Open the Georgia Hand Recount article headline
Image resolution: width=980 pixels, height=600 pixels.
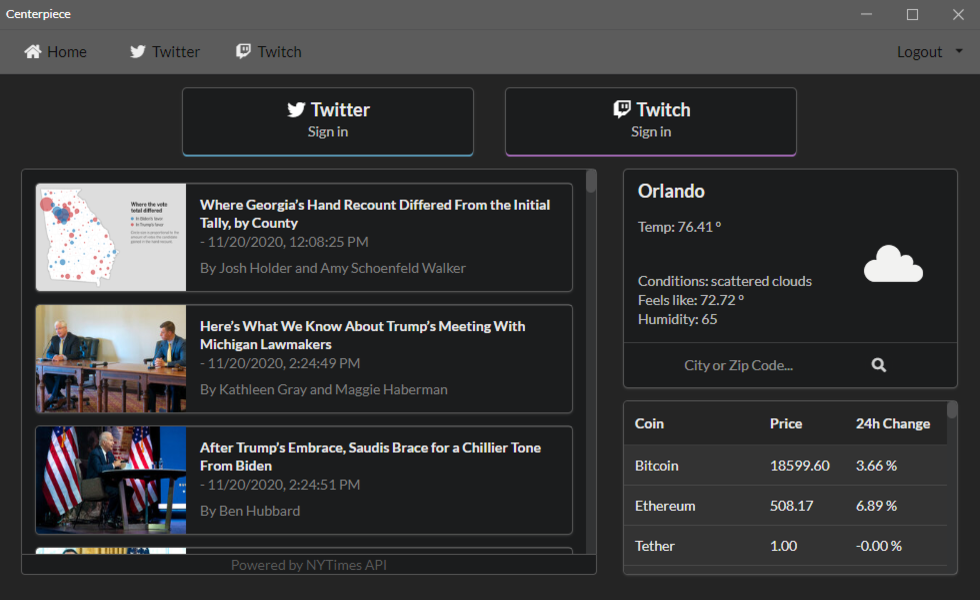point(375,214)
